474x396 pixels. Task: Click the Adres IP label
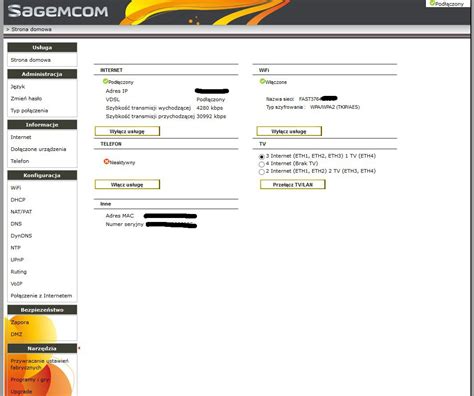pyautogui.click(x=117, y=91)
